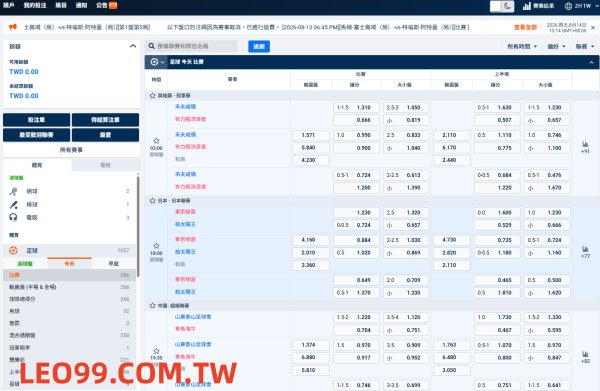Close the announcement banner with the X
Viewport: 600px width, 391px height.
click(593, 28)
